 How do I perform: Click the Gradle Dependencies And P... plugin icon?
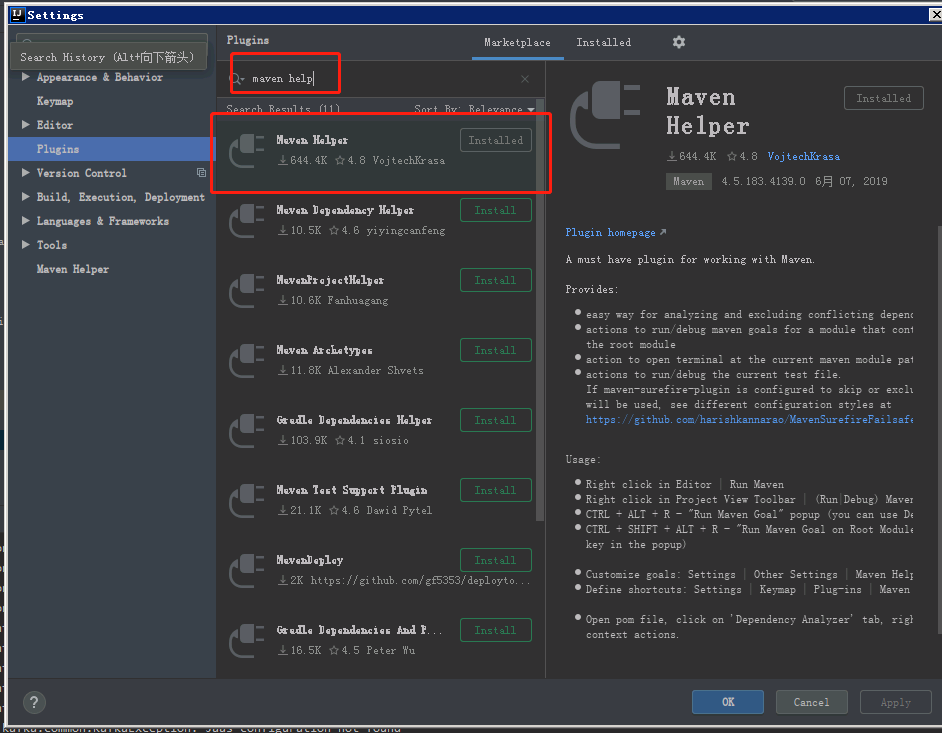coord(247,641)
